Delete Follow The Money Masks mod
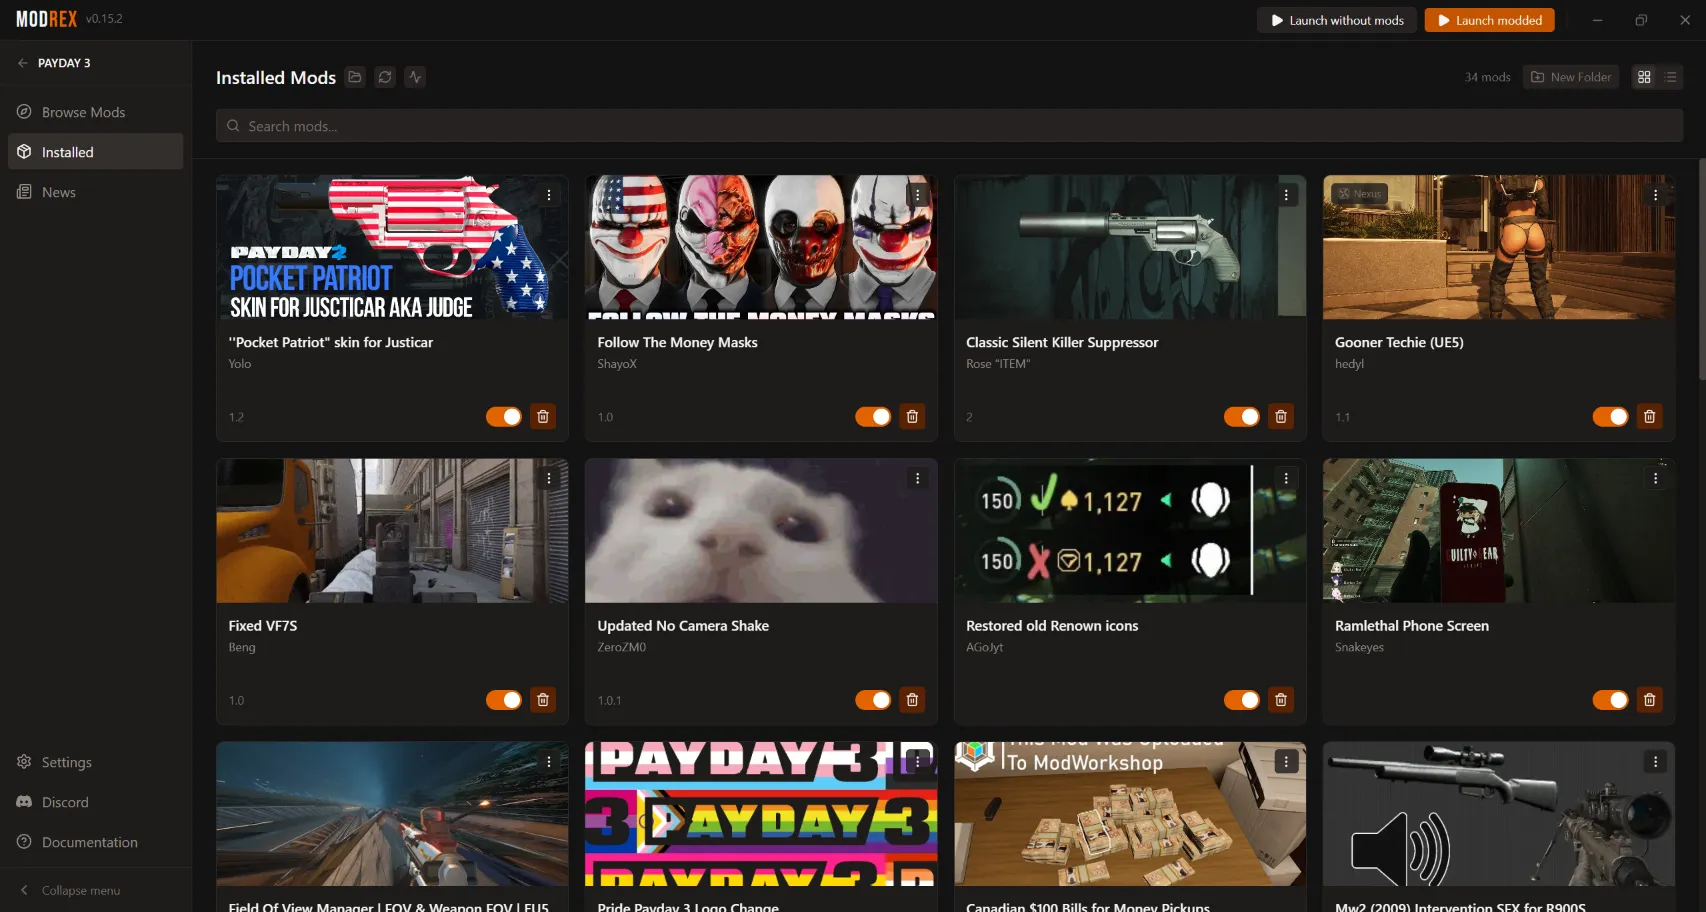 coord(912,416)
